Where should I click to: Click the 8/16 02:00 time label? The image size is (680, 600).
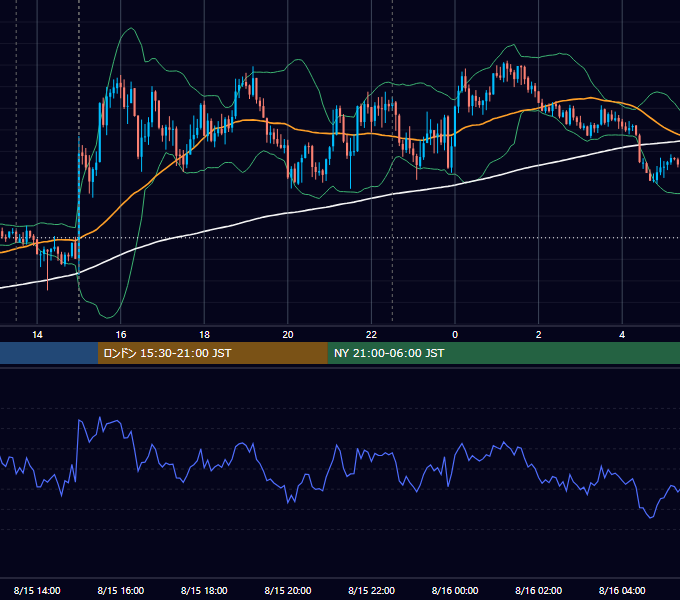538,590
